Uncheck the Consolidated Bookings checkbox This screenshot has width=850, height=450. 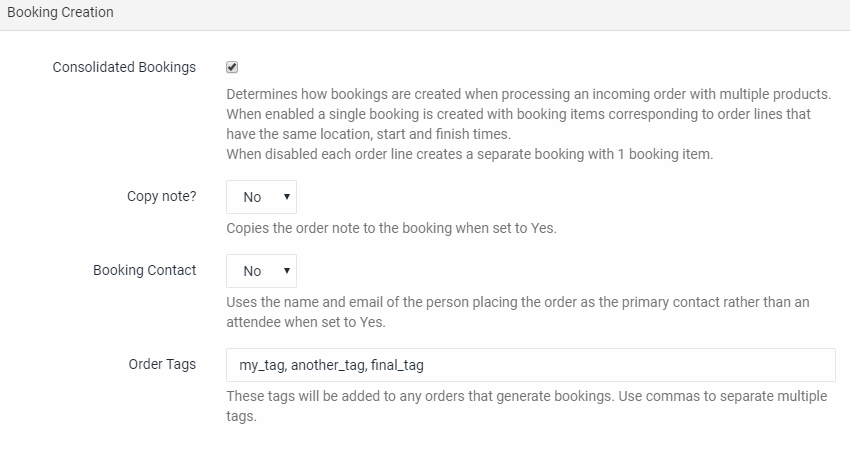point(232,67)
